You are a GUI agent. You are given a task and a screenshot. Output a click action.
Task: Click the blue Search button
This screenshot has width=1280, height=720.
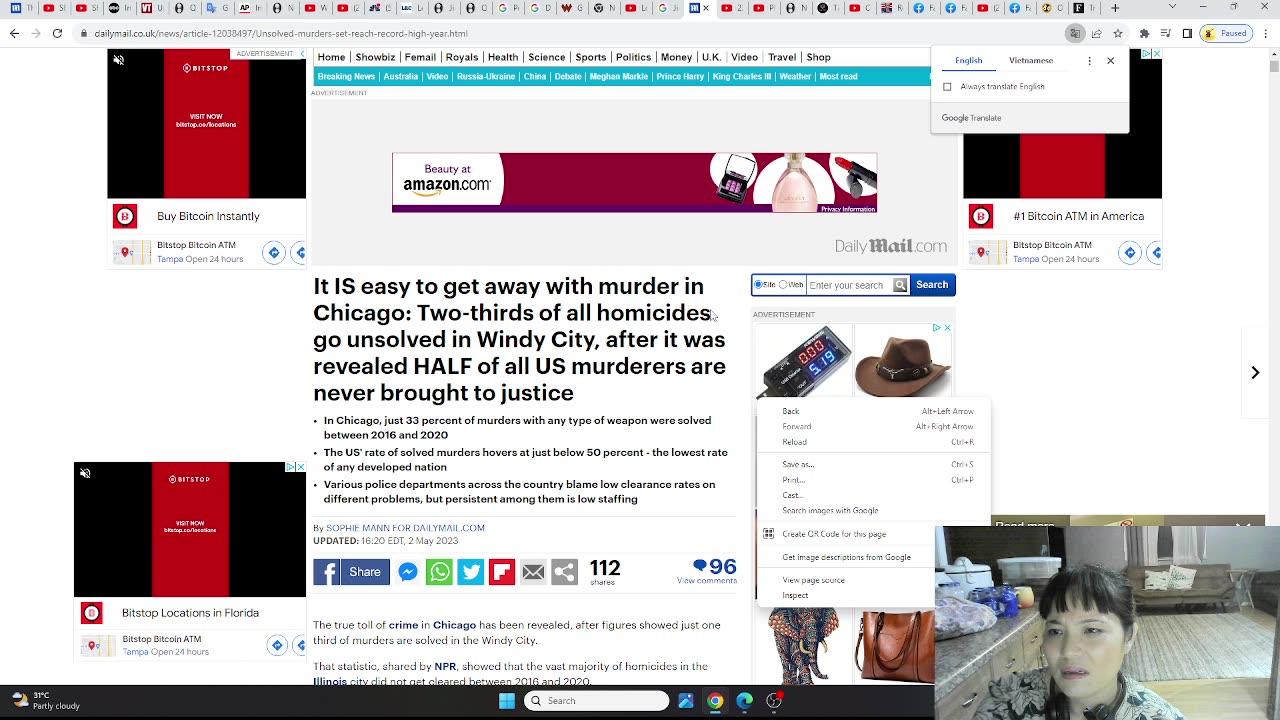pos(932,285)
